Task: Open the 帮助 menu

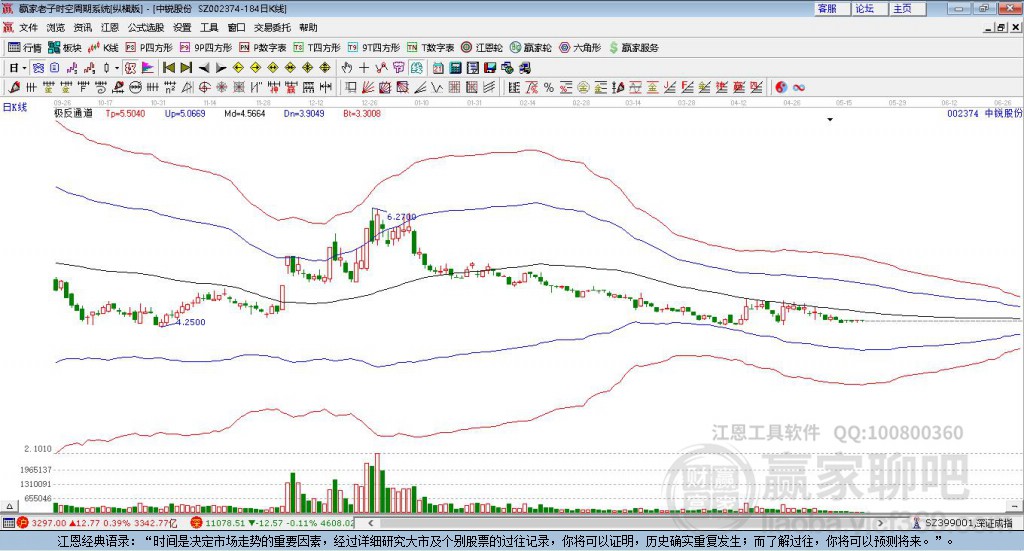Action: pos(308,27)
